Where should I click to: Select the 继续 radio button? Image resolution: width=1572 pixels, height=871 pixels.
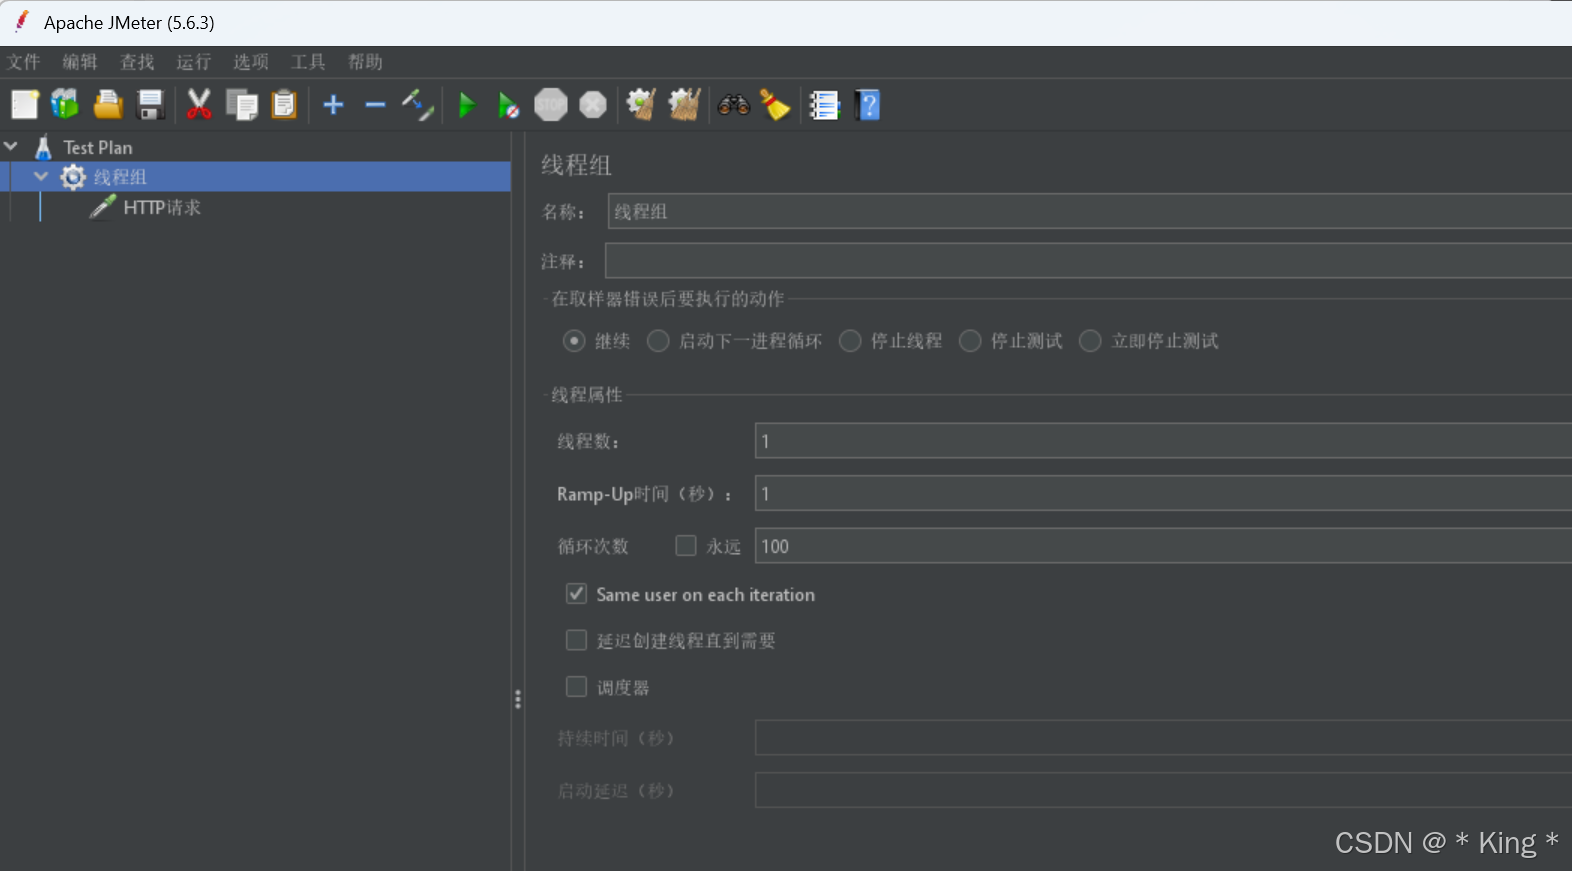[x=574, y=341]
